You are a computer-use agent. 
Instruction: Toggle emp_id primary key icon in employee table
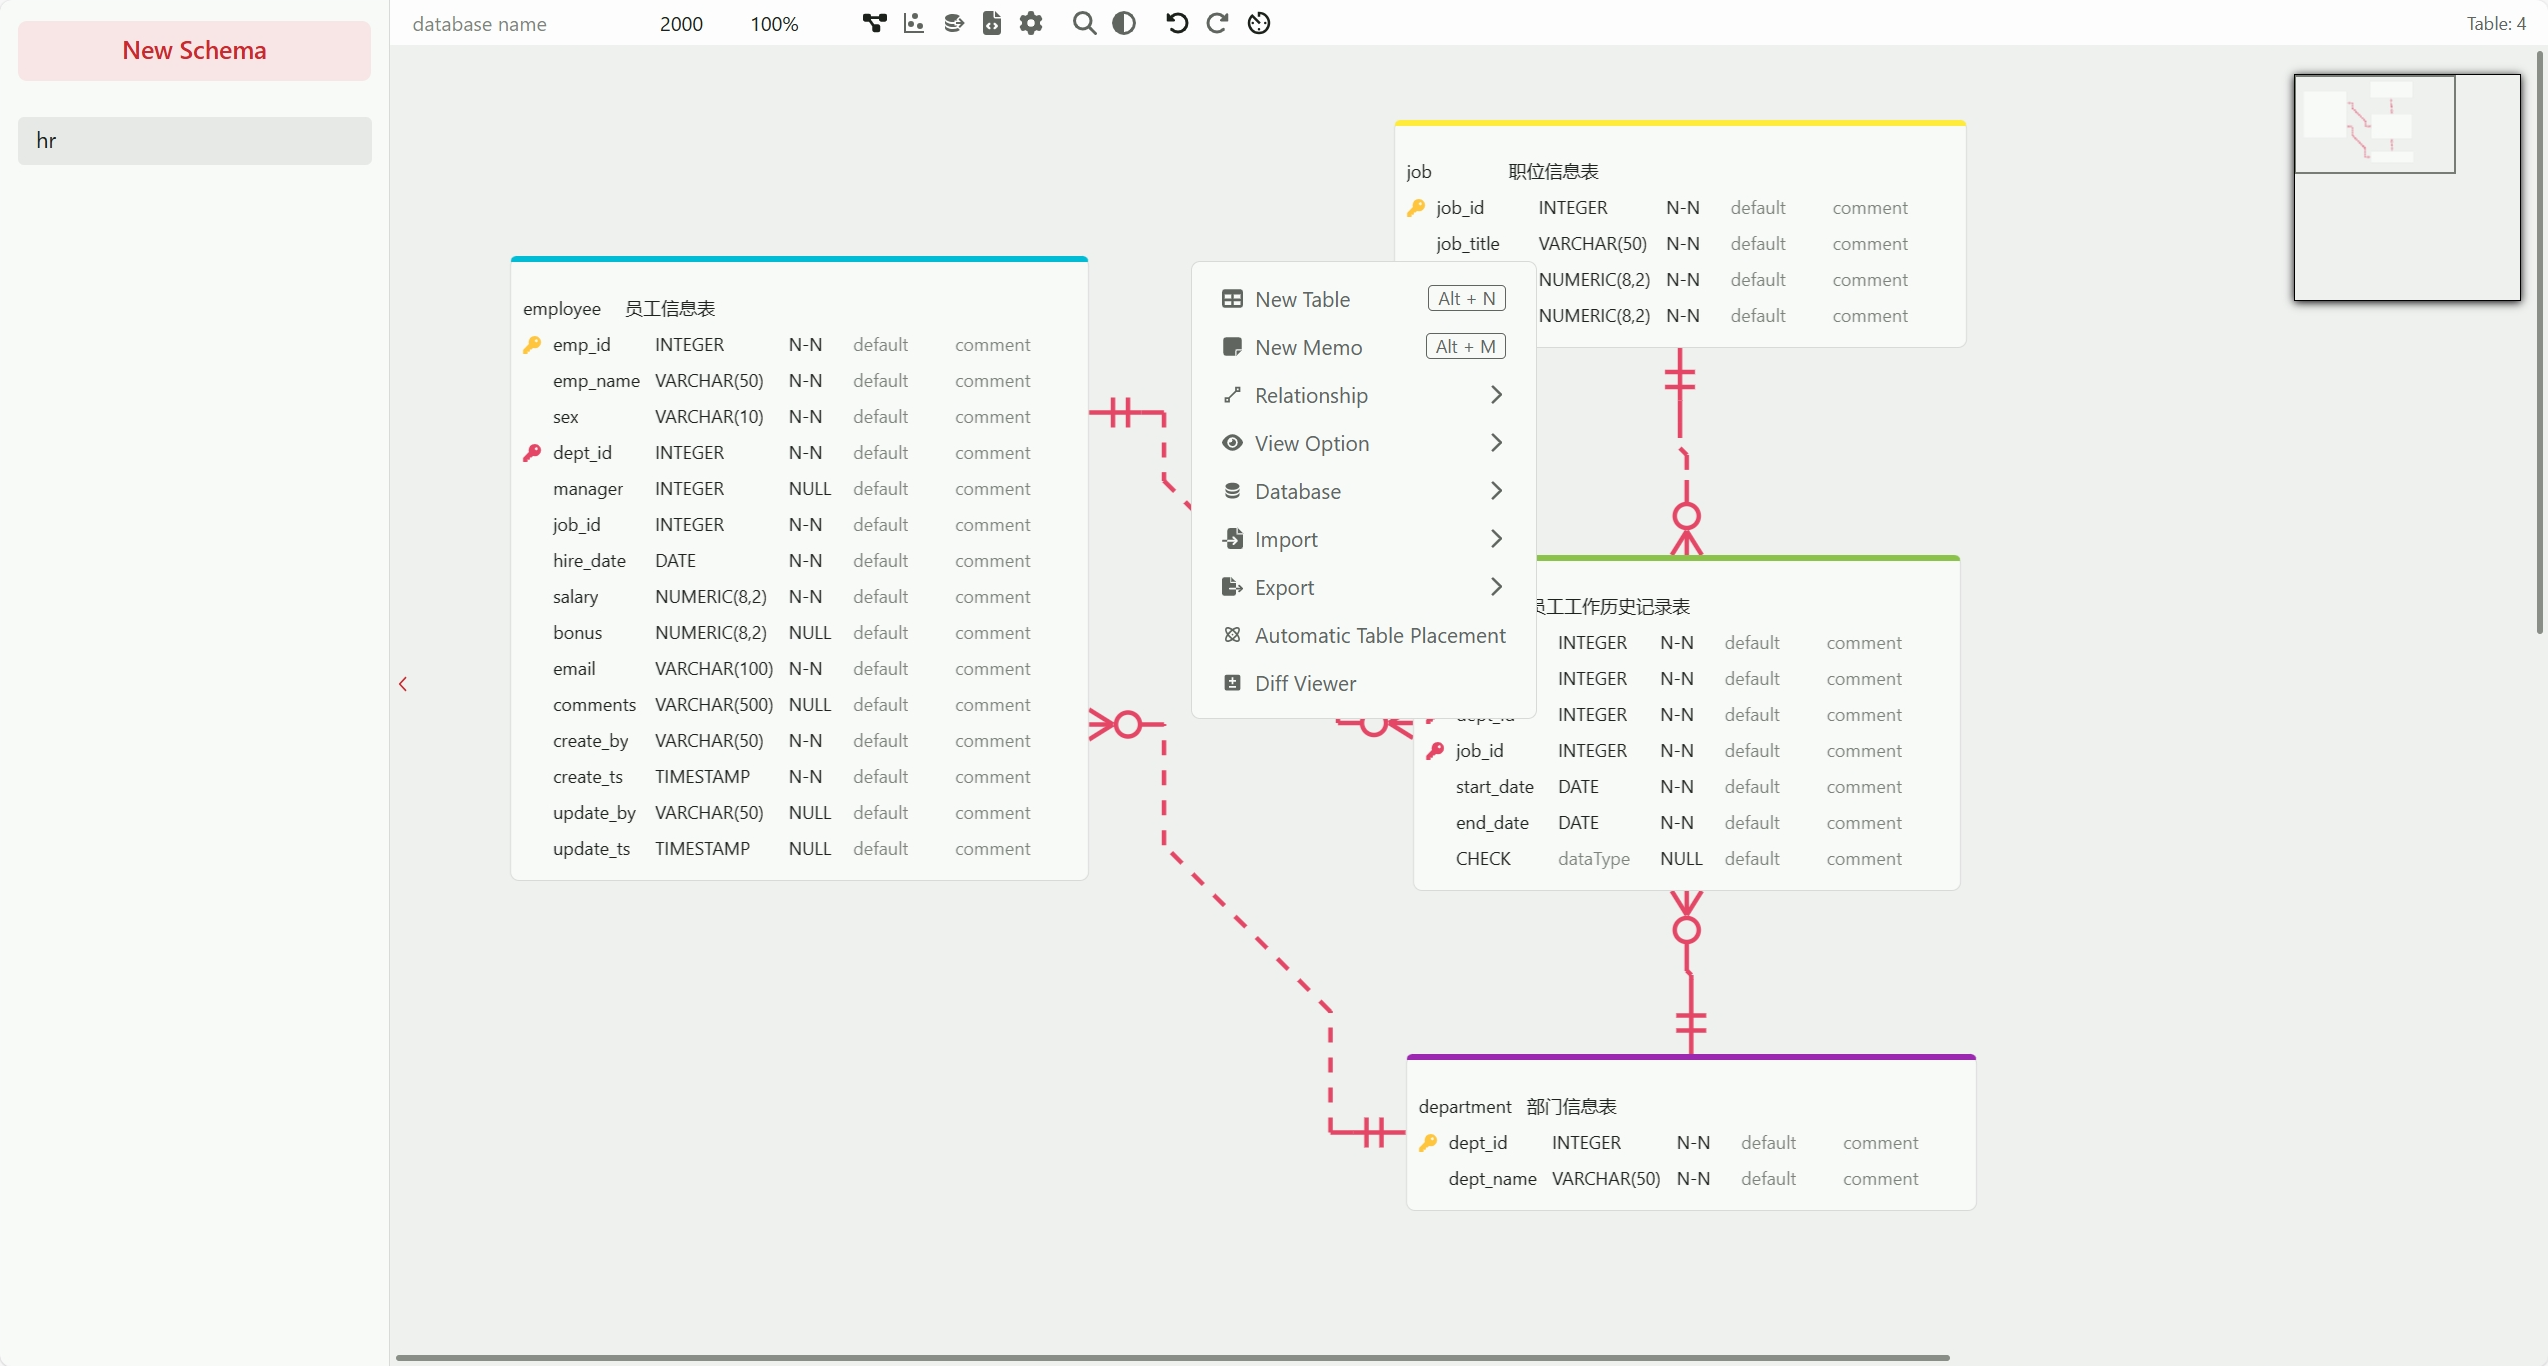pos(532,345)
